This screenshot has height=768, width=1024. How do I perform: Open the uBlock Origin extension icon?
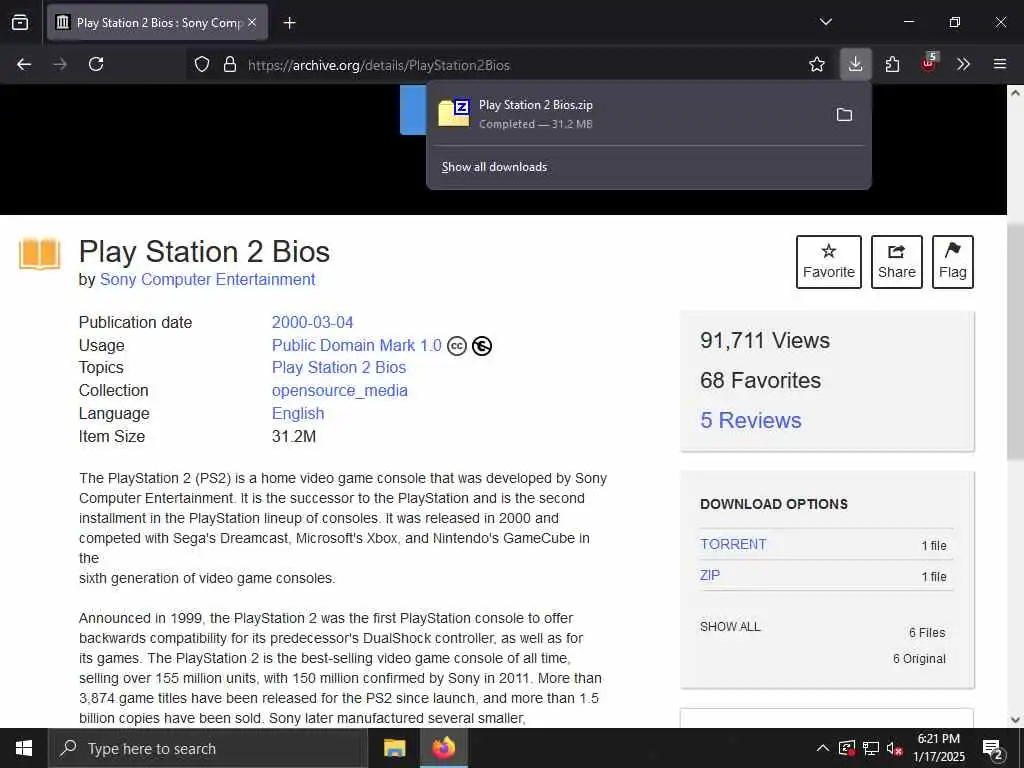[x=929, y=63]
